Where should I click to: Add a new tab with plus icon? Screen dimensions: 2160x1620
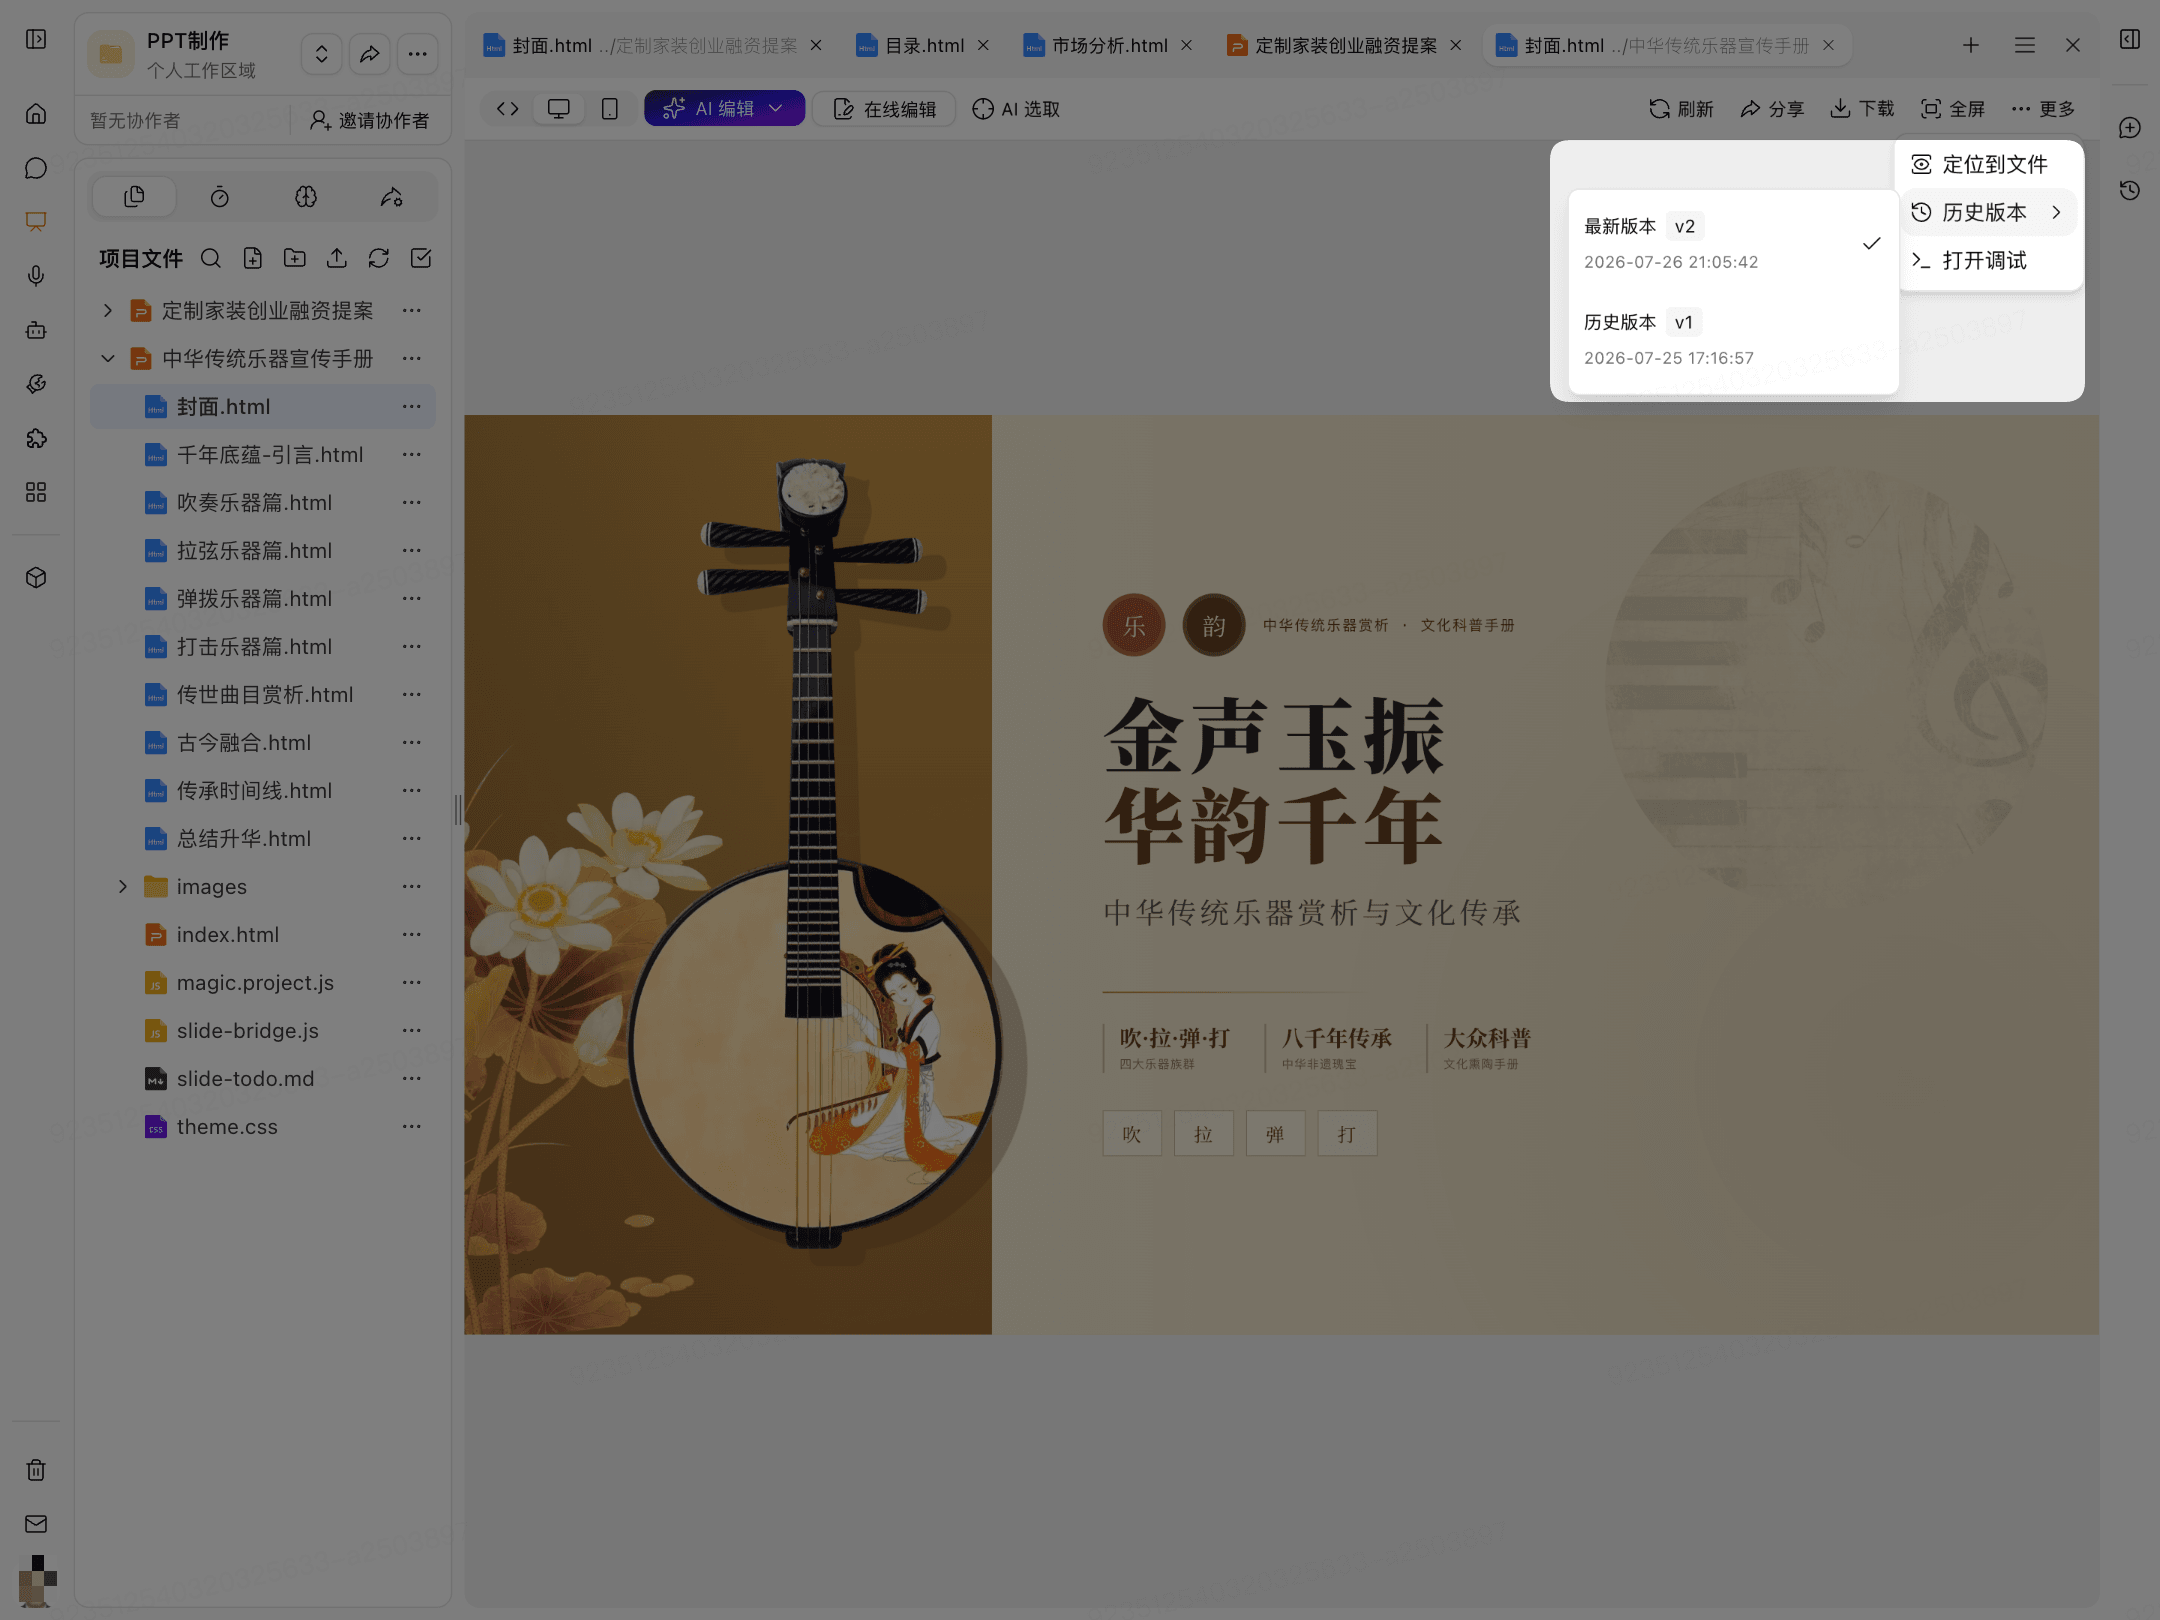(1971, 46)
